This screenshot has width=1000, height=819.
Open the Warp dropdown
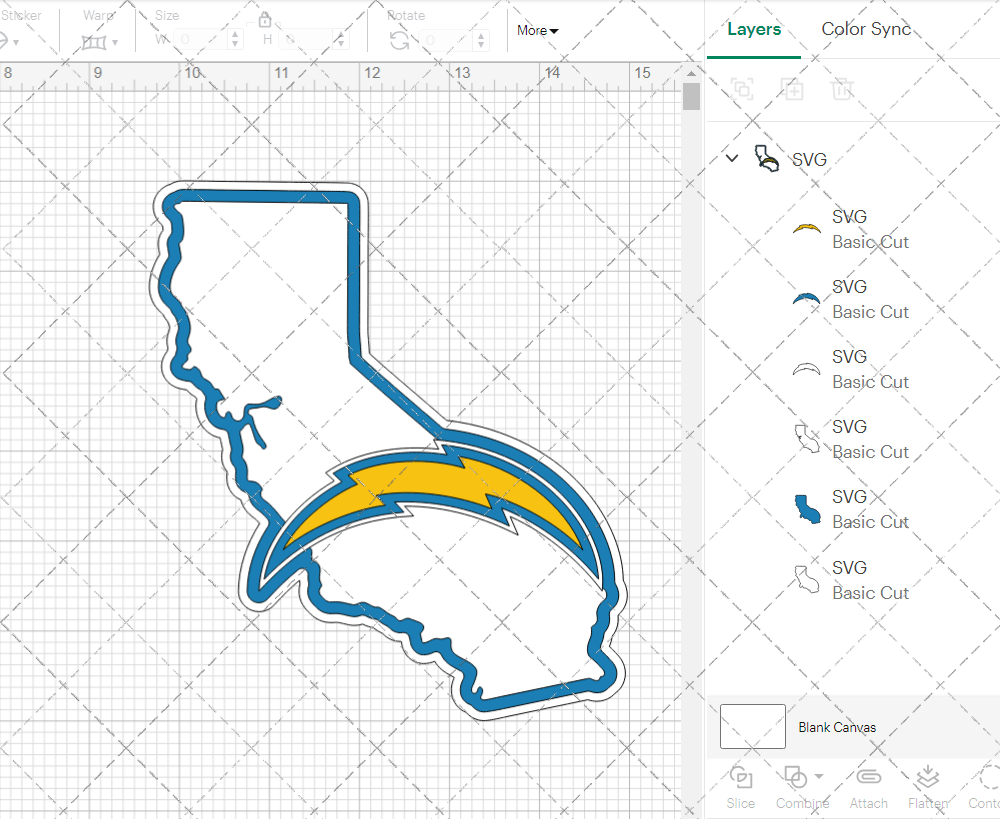click(x=100, y=42)
